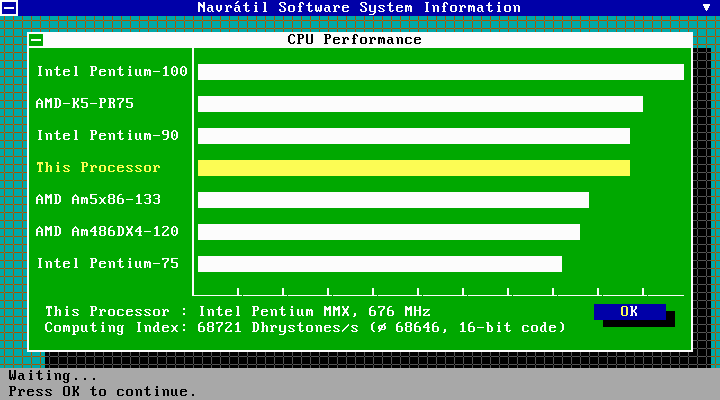Click the AMD-K5-PR75 performance bar
Screen dimensions: 720x400
click(420, 104)
